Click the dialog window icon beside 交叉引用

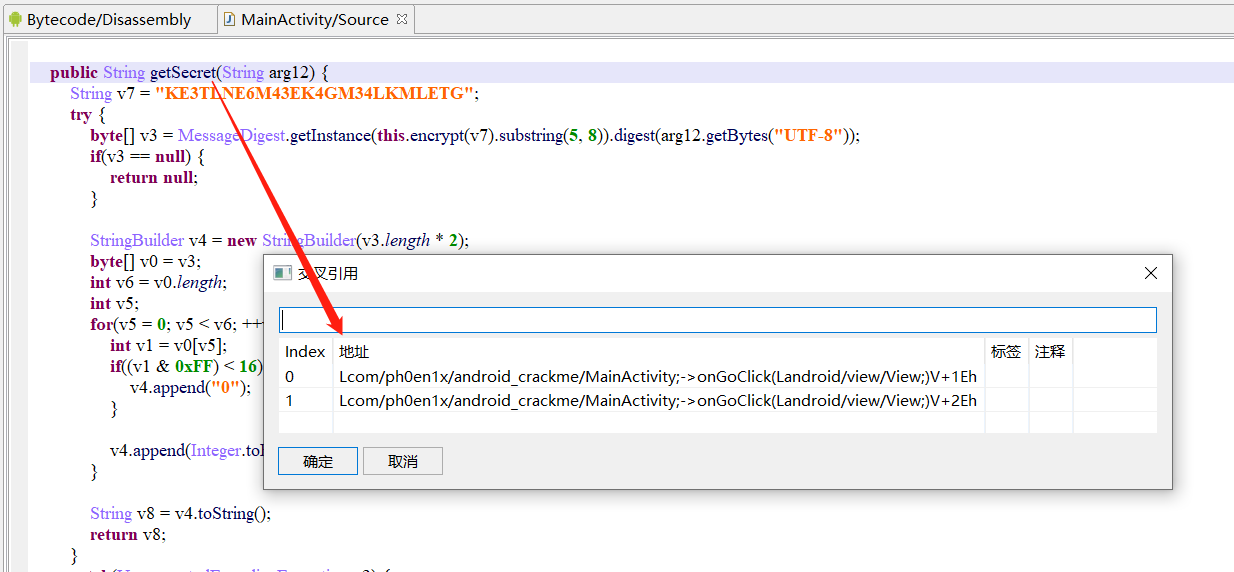coord(282,273)
